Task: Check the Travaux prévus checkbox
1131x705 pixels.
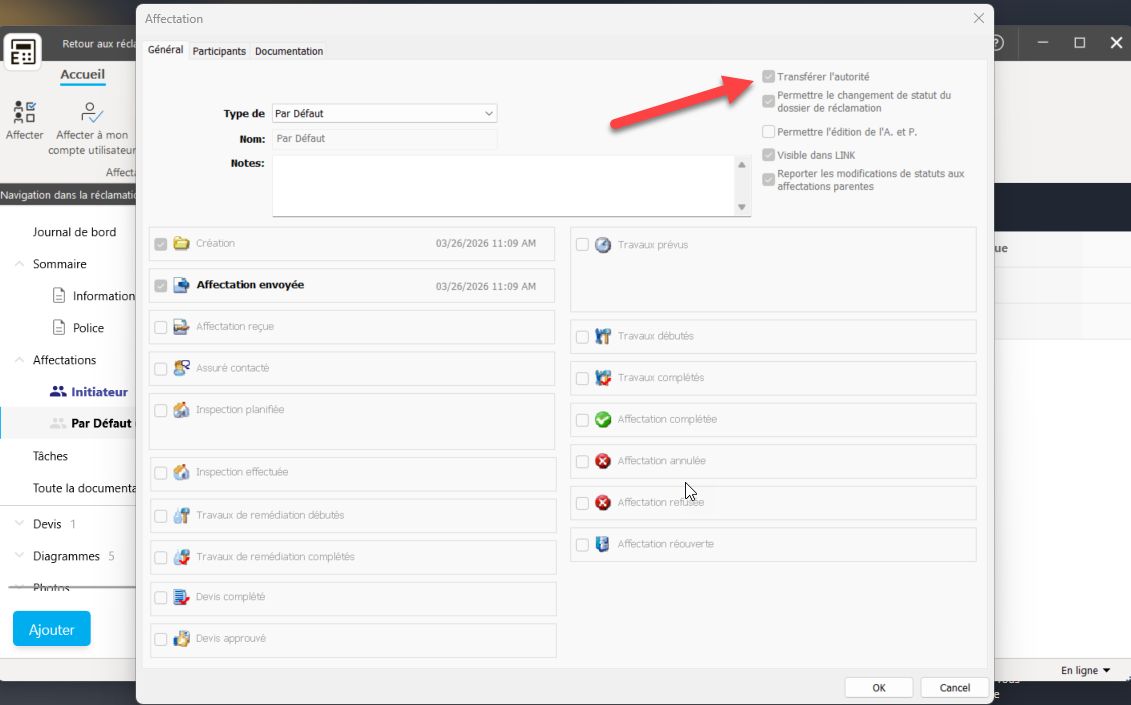Action: coord(582,245)
